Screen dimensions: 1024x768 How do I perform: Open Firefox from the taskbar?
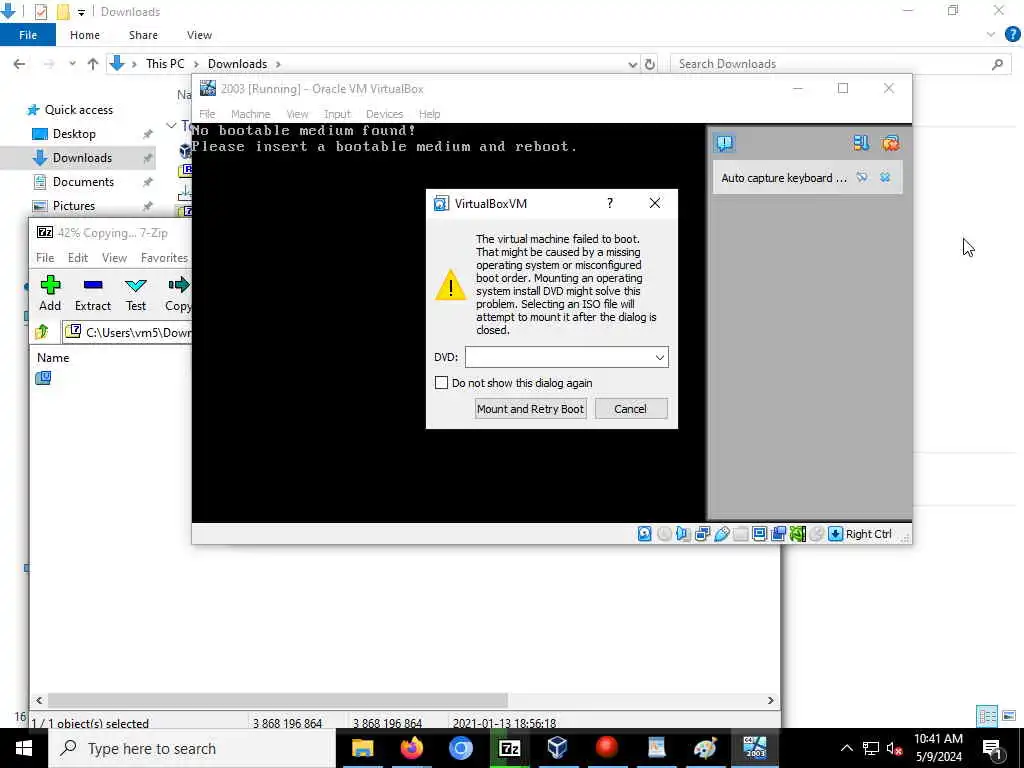coord(411,748)
